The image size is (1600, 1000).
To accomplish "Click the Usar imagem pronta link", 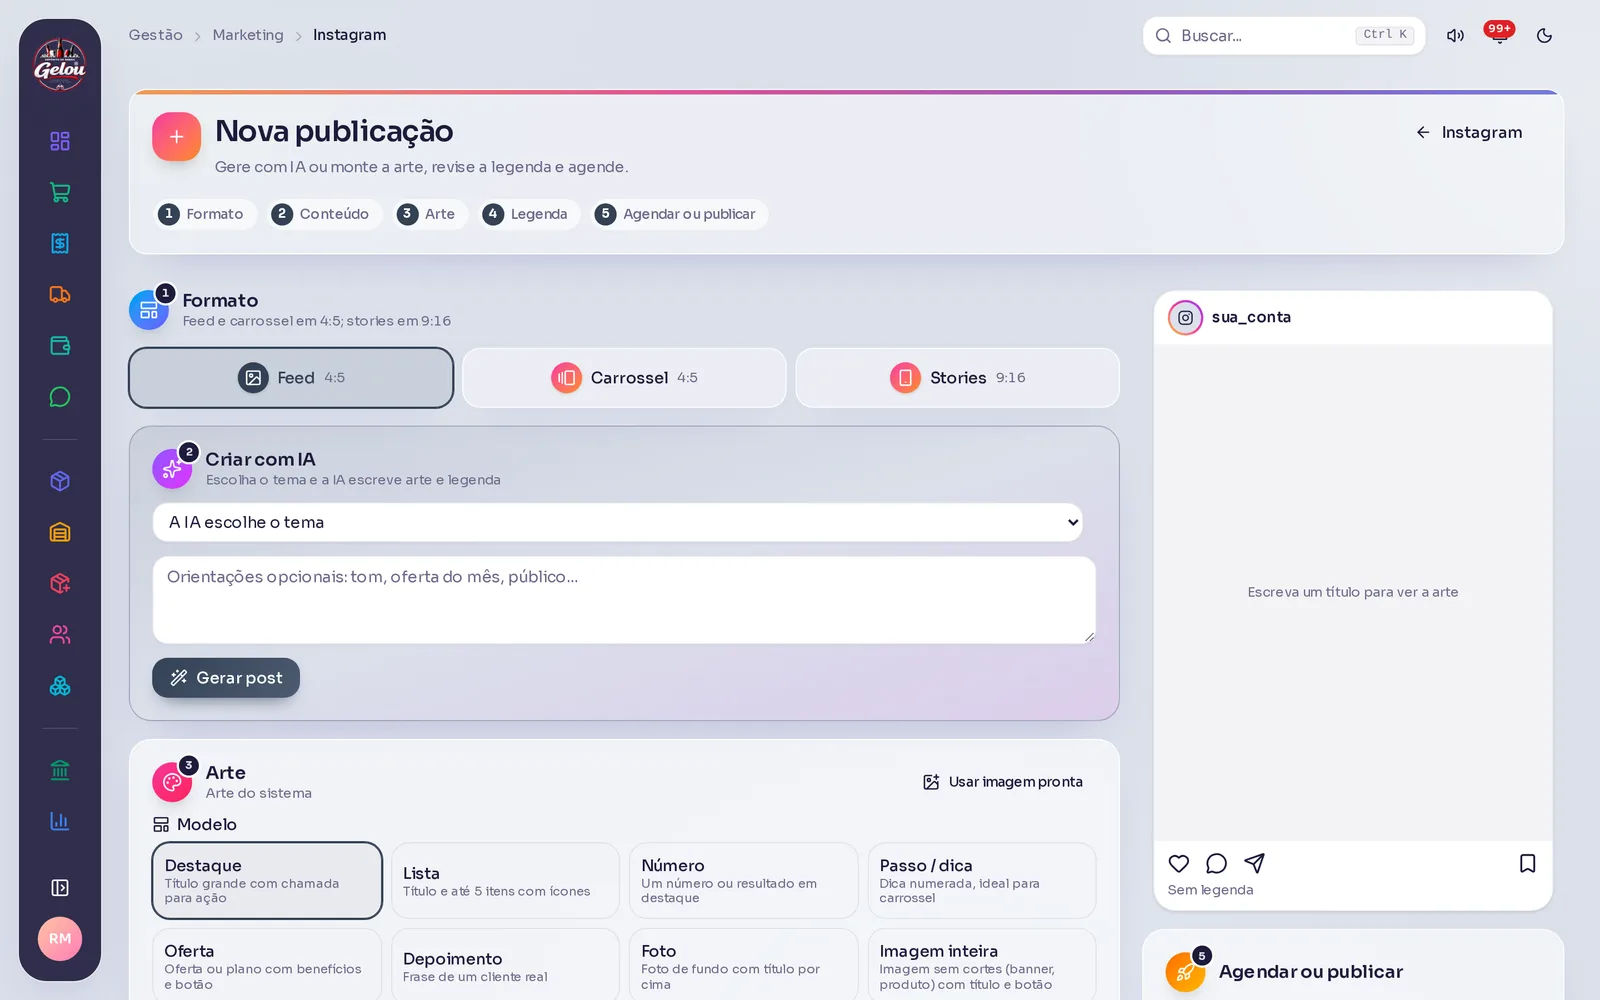I will tap(1002, 782).
